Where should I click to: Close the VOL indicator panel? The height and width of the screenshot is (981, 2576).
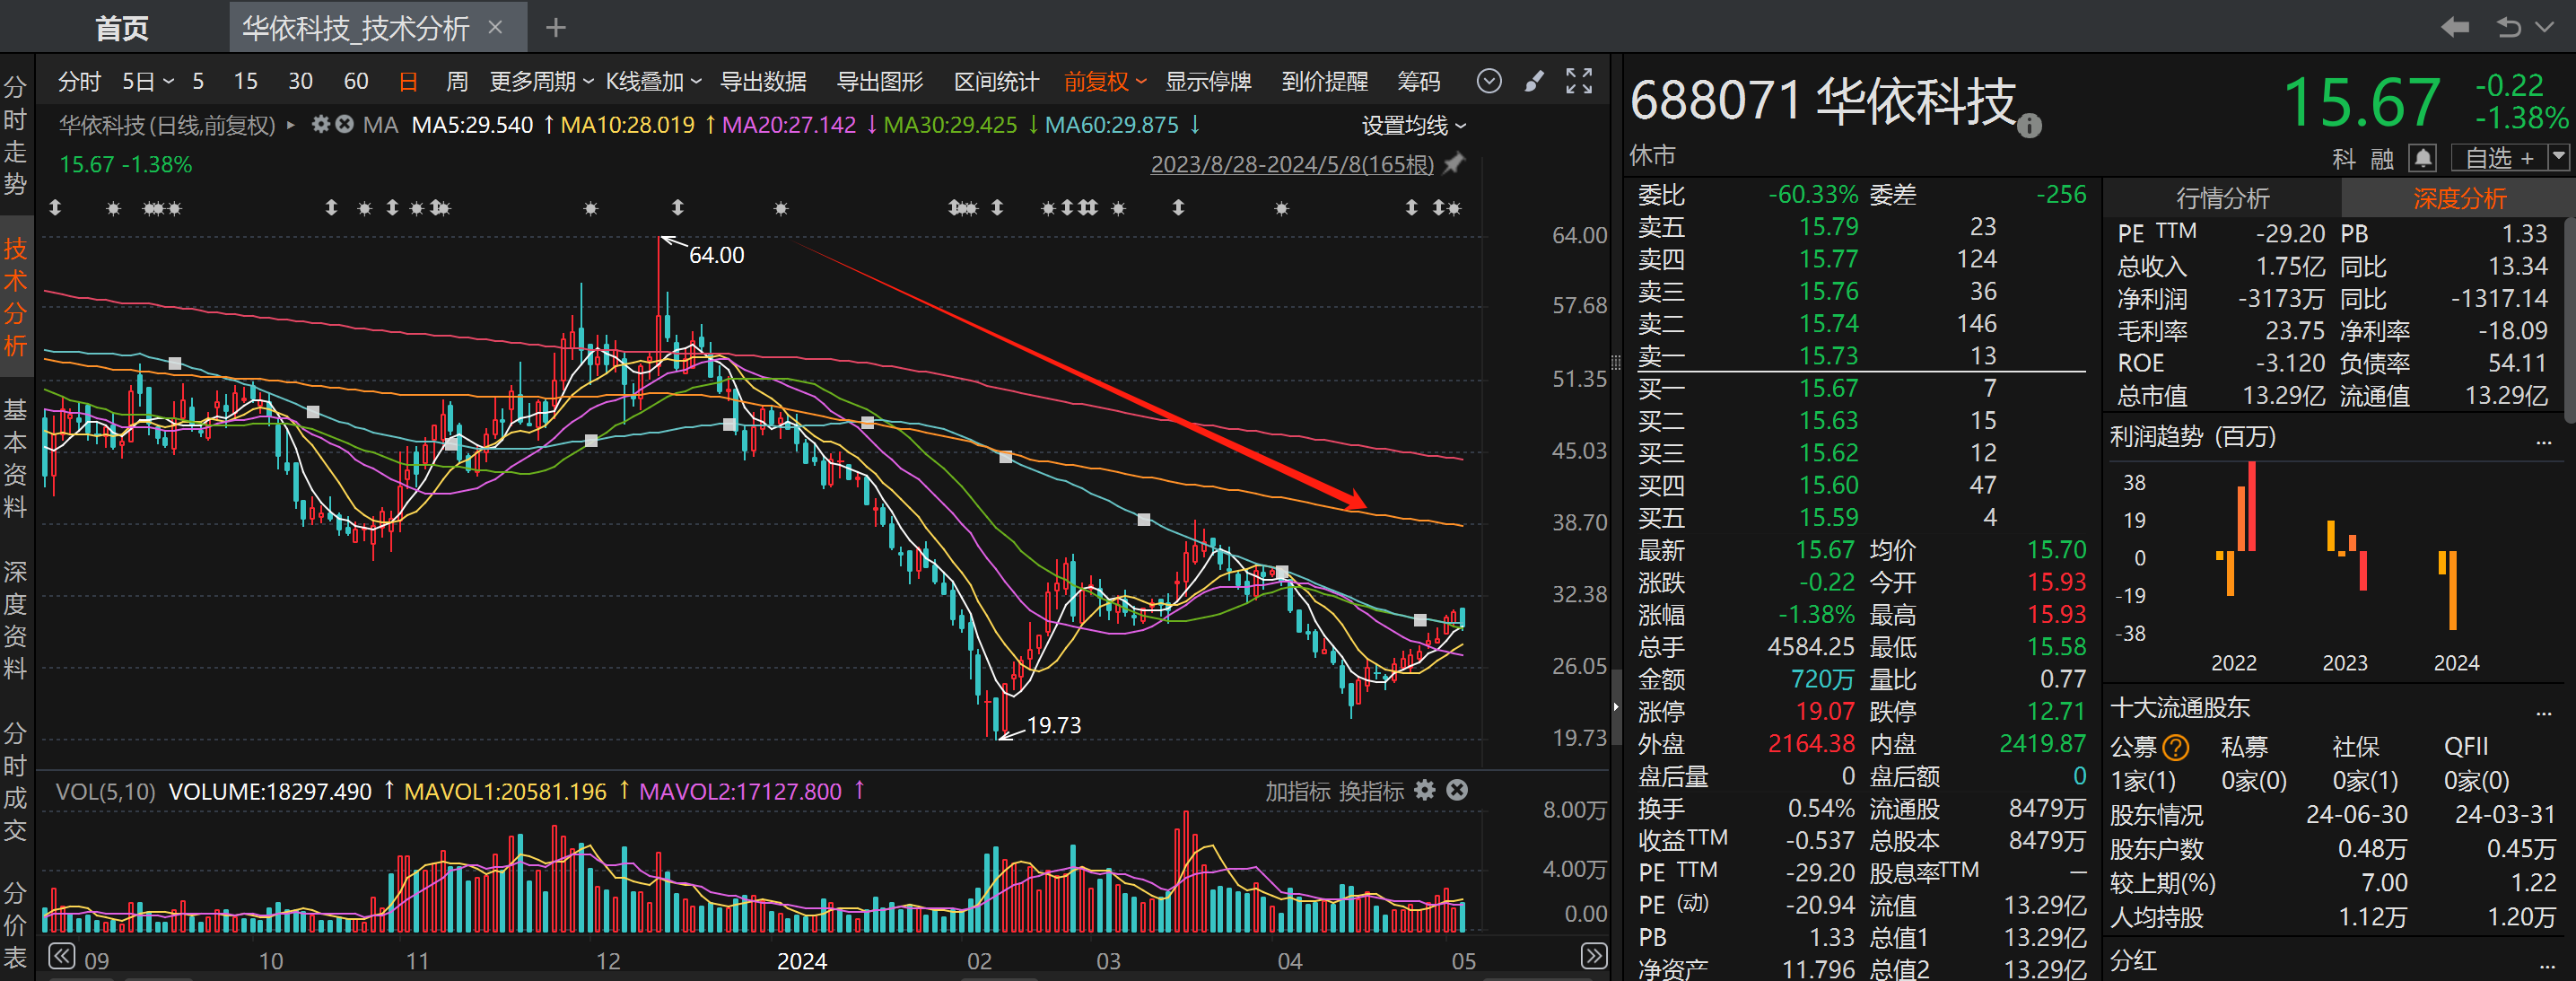[x=1457, y=790]
